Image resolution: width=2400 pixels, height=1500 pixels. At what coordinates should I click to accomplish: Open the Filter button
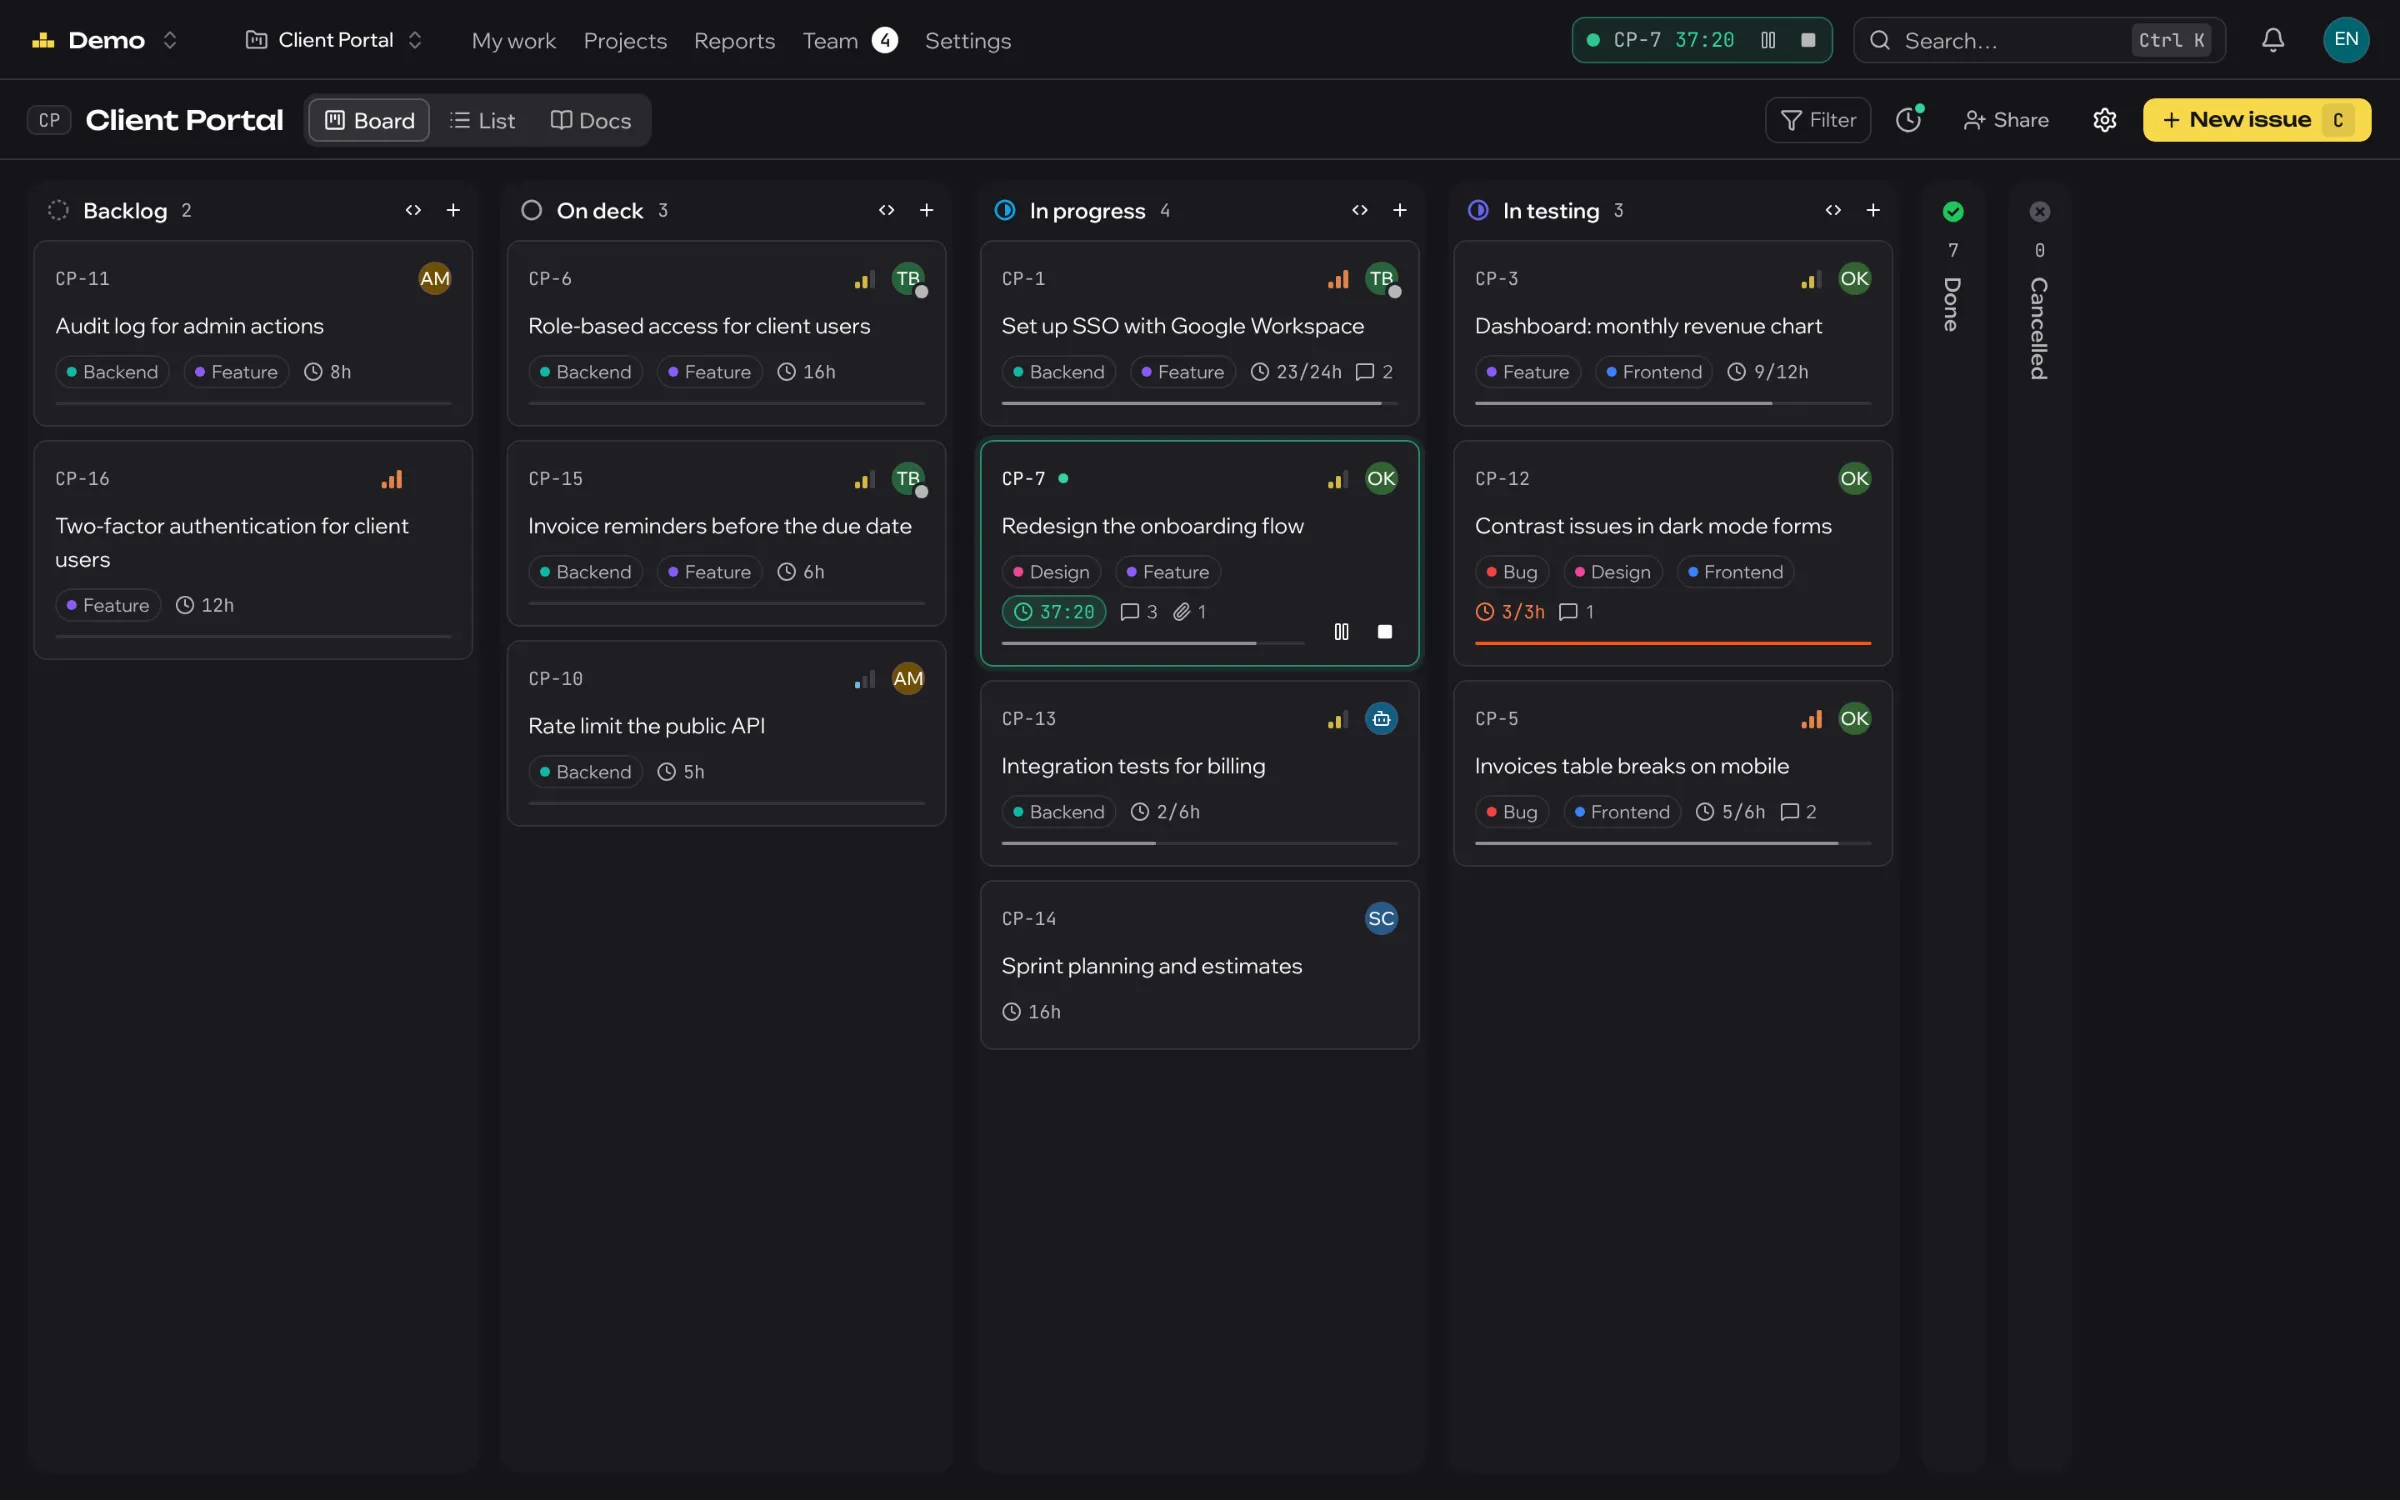point(1817,120)
